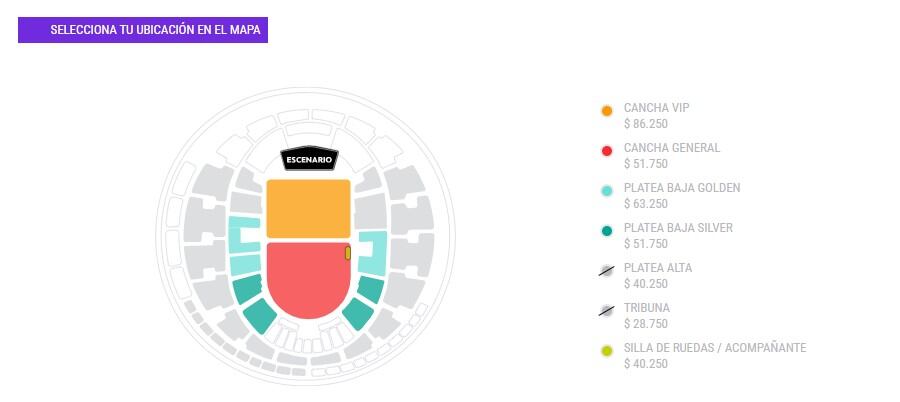Click the Cancha General price label
900x402 pixels.
pyautogui.click(x=645, y=164)
